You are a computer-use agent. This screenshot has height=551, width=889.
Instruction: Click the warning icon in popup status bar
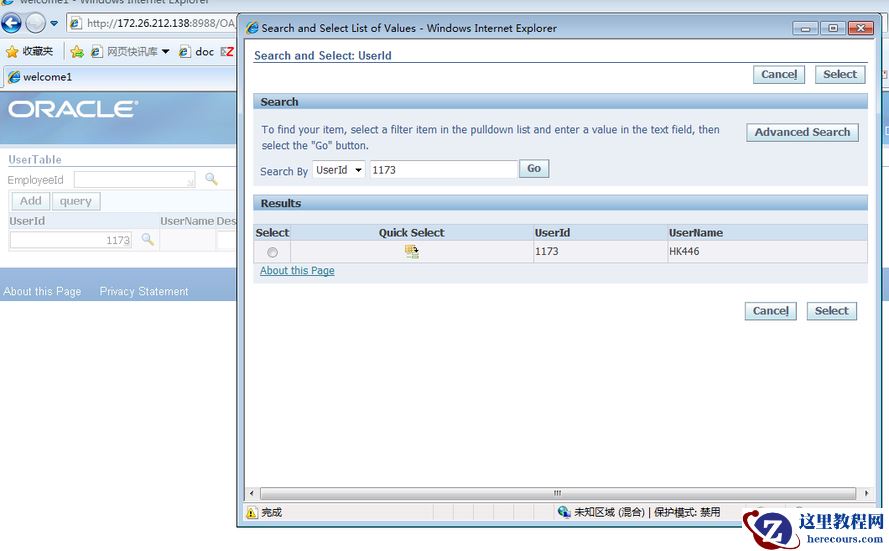[252, 512]
